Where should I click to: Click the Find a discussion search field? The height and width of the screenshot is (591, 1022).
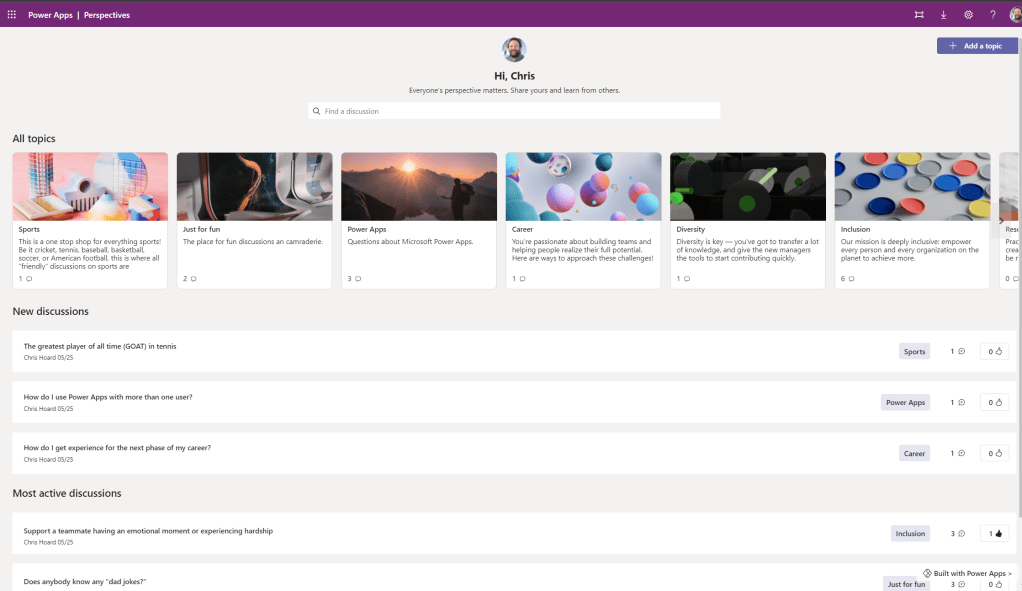pos(514,111)
